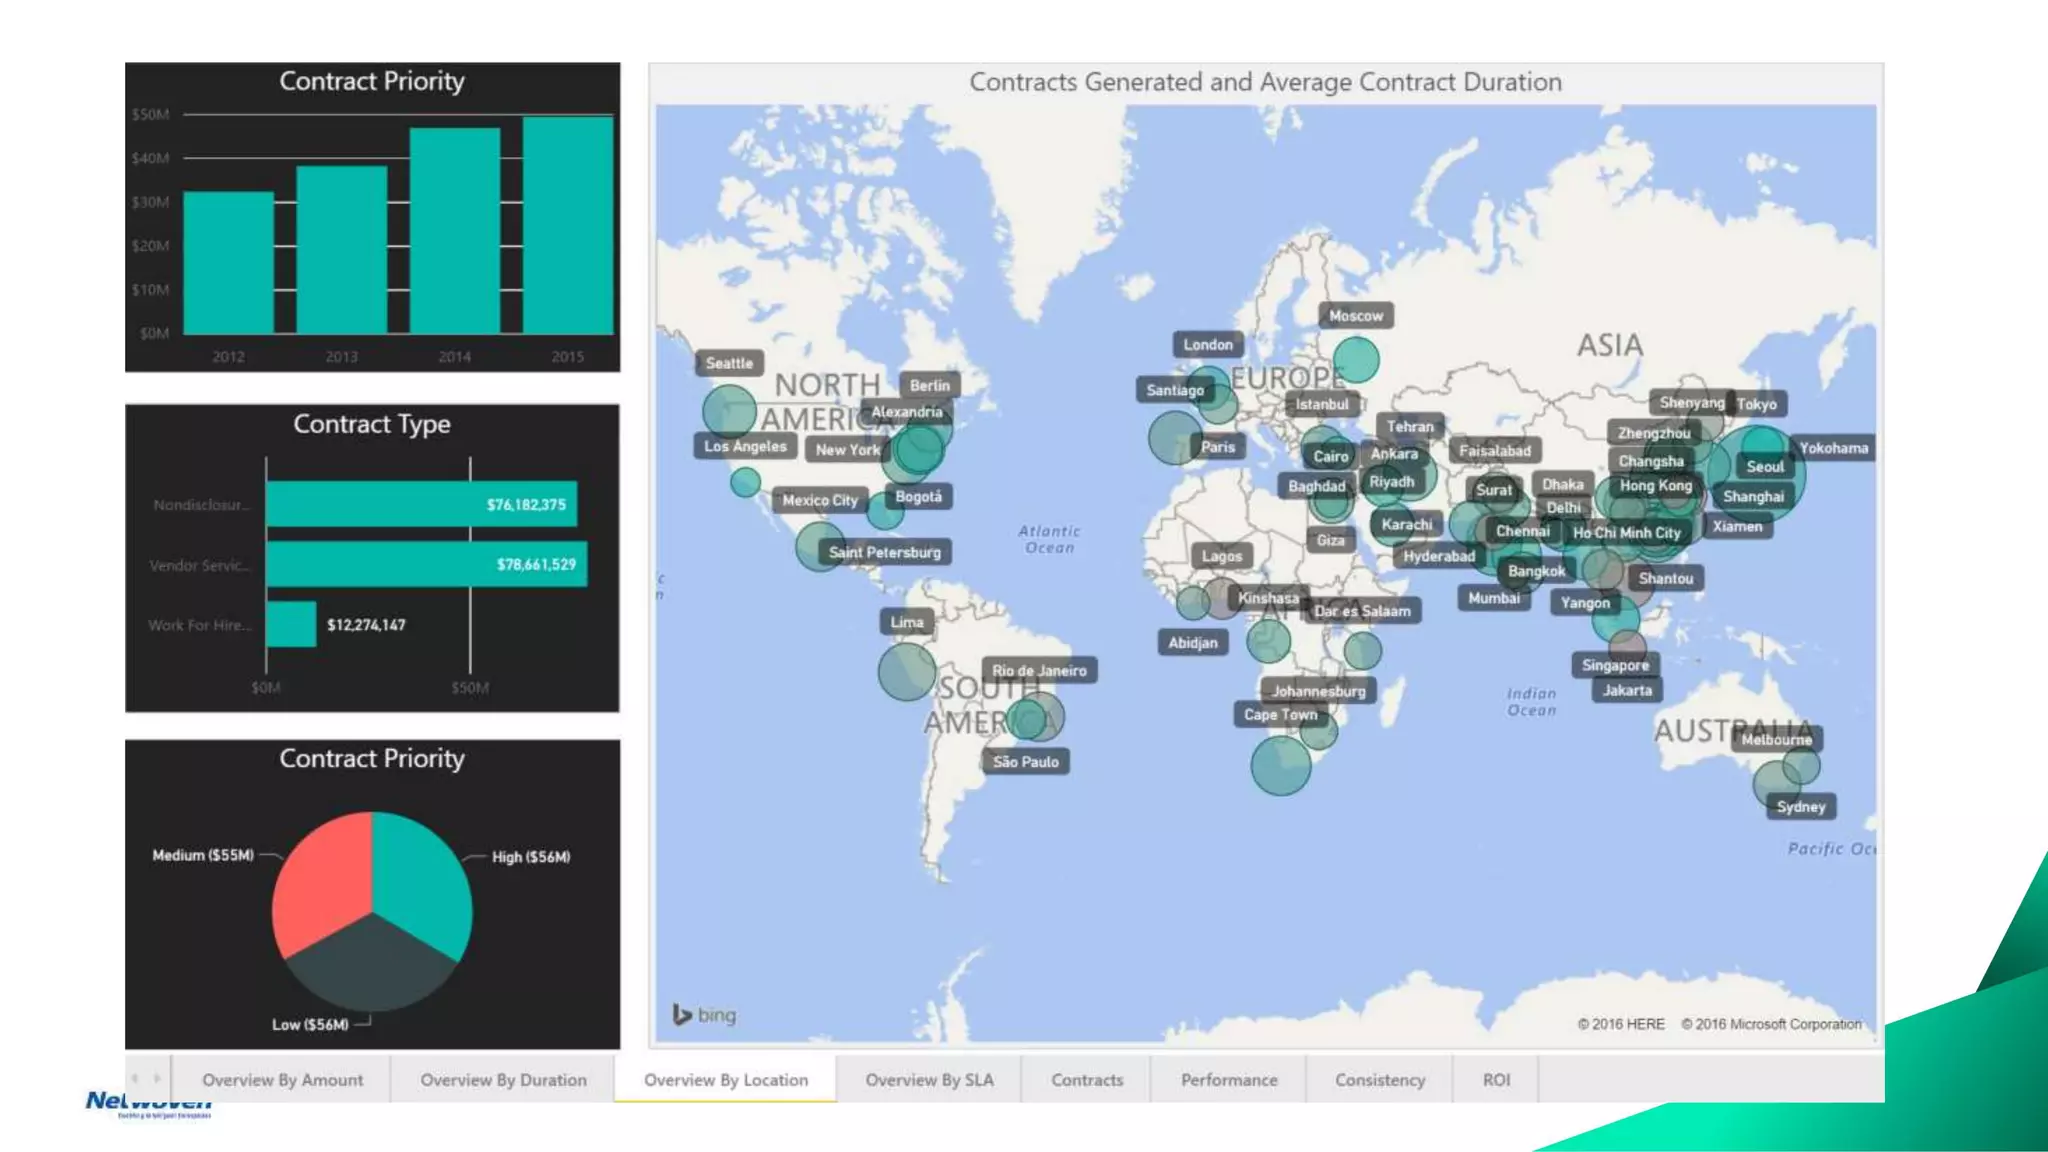Go to the Performance tab
The width and height of the screenshot is (2048, 1152).
(1229, 1080)
